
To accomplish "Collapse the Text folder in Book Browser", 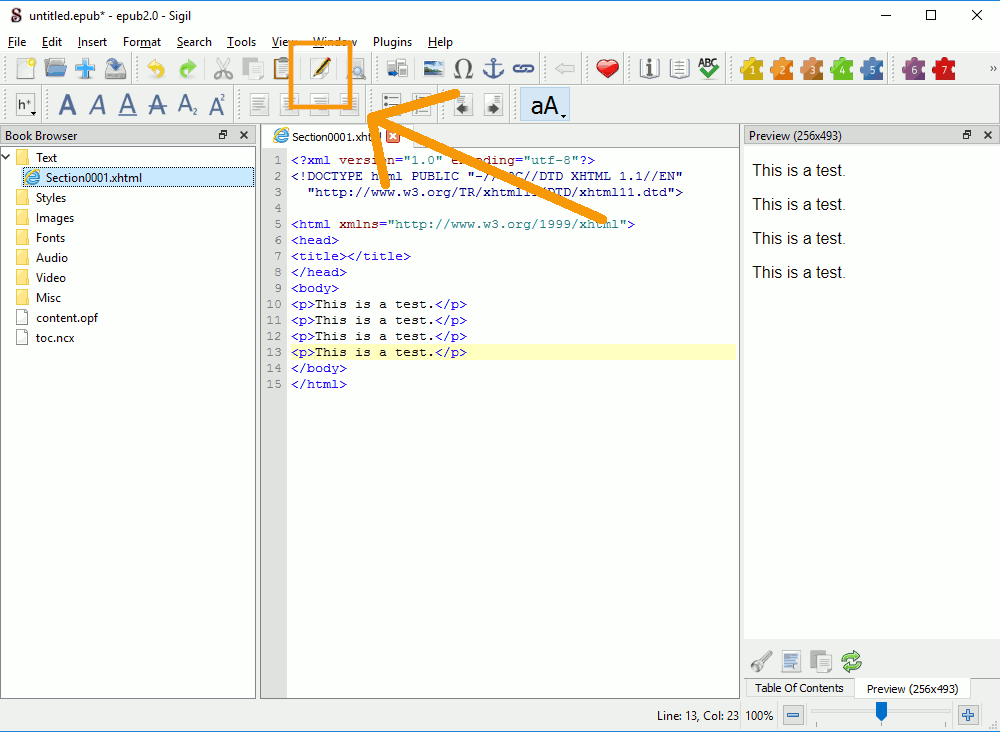I will (7, 157).
